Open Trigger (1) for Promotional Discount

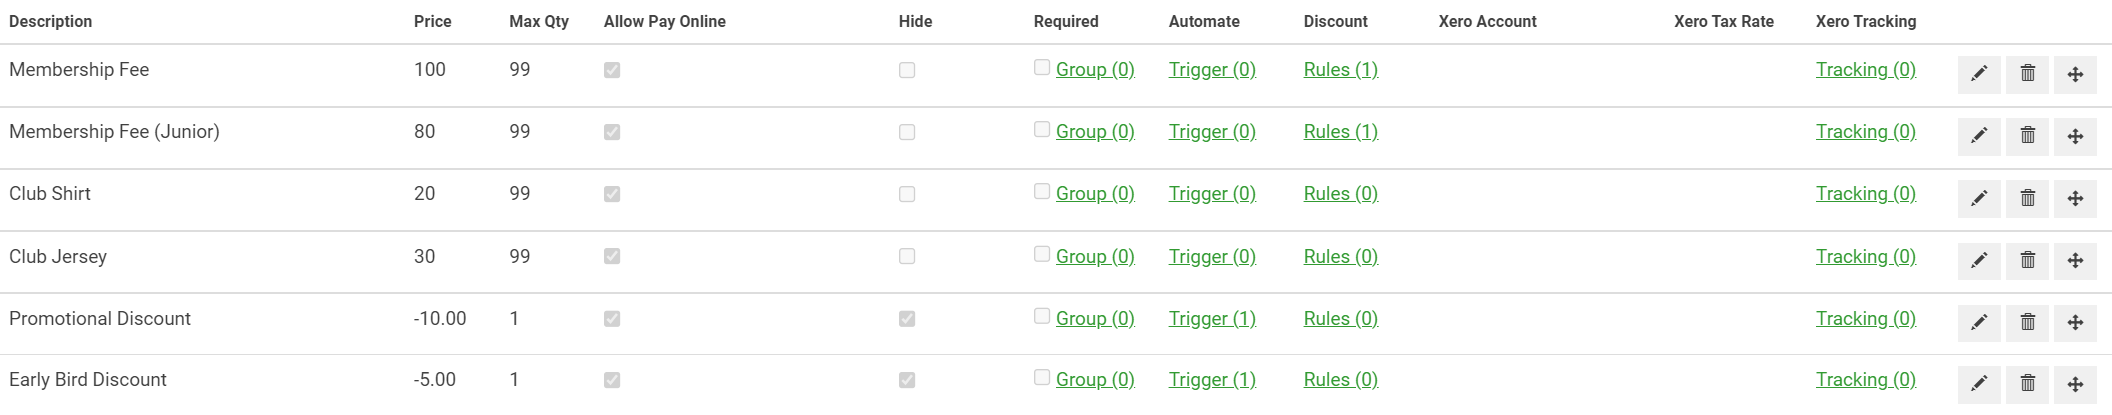pos(1212,319)
